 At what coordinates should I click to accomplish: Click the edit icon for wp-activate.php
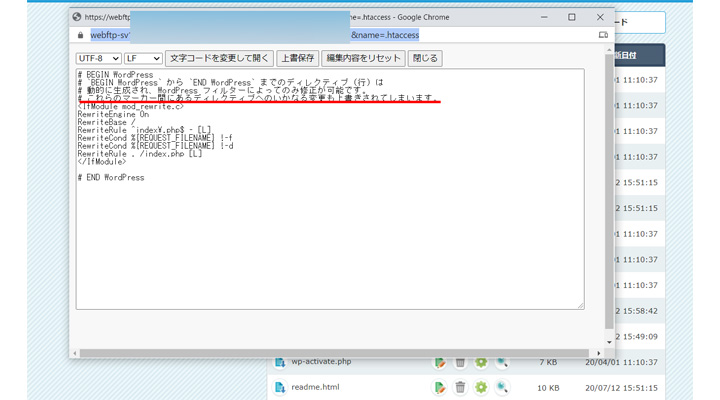[x=439, y=363]
